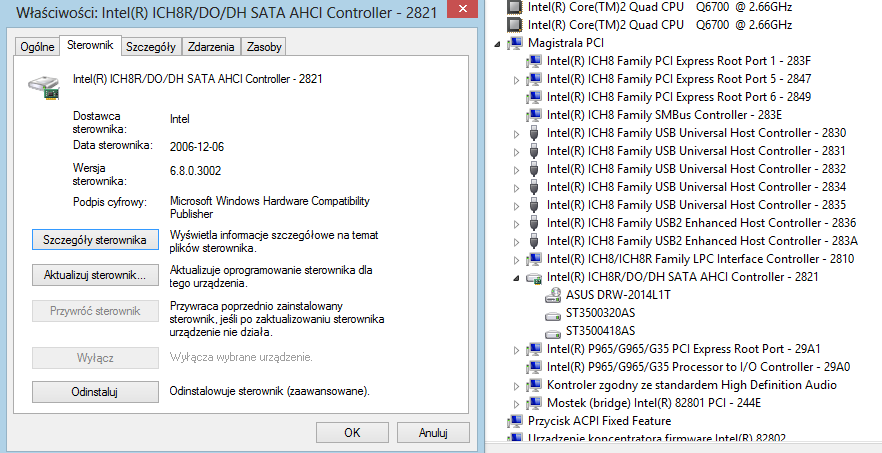Screen dimensions: 882x453
Task: Close the properties dialog window
Action: click(463, 9)
